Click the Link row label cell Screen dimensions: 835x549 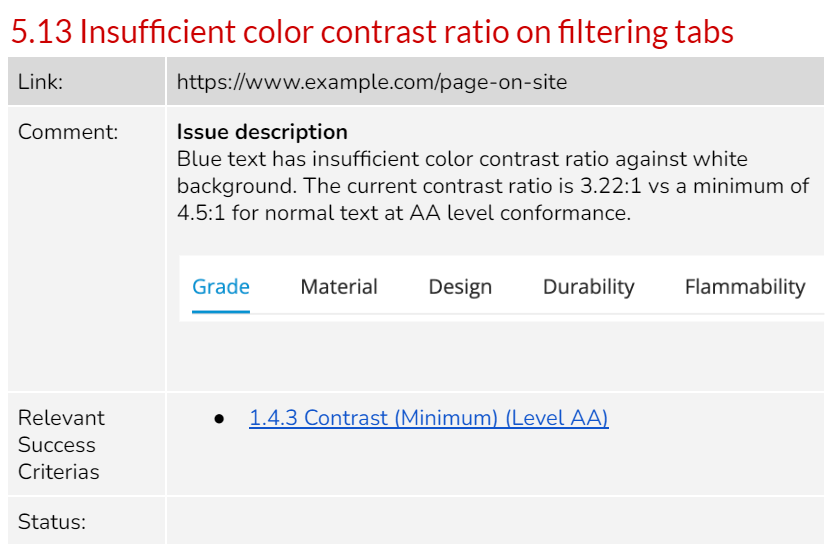pyautogui.click(x=86, y=81)
